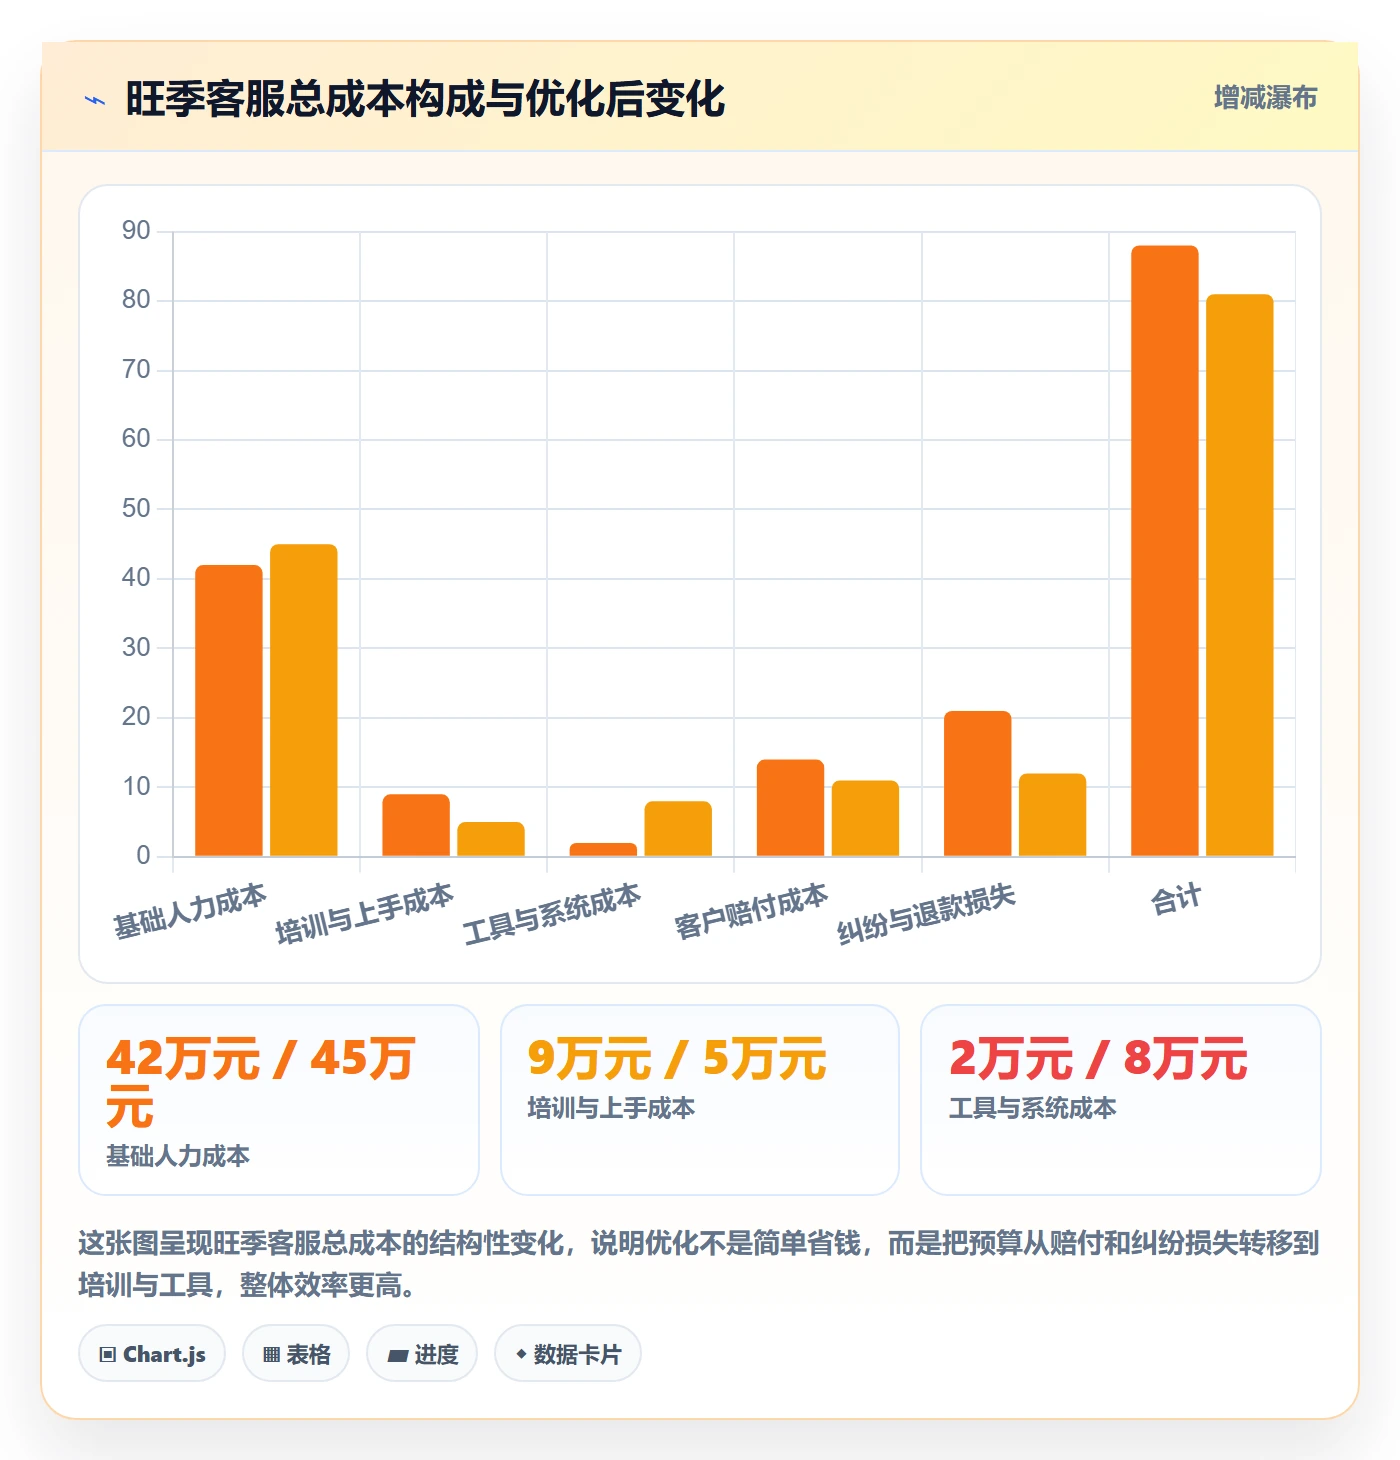Click the 80 tick on the y-axis
Screen dimensions: 1400x1460
pos(136,300)
